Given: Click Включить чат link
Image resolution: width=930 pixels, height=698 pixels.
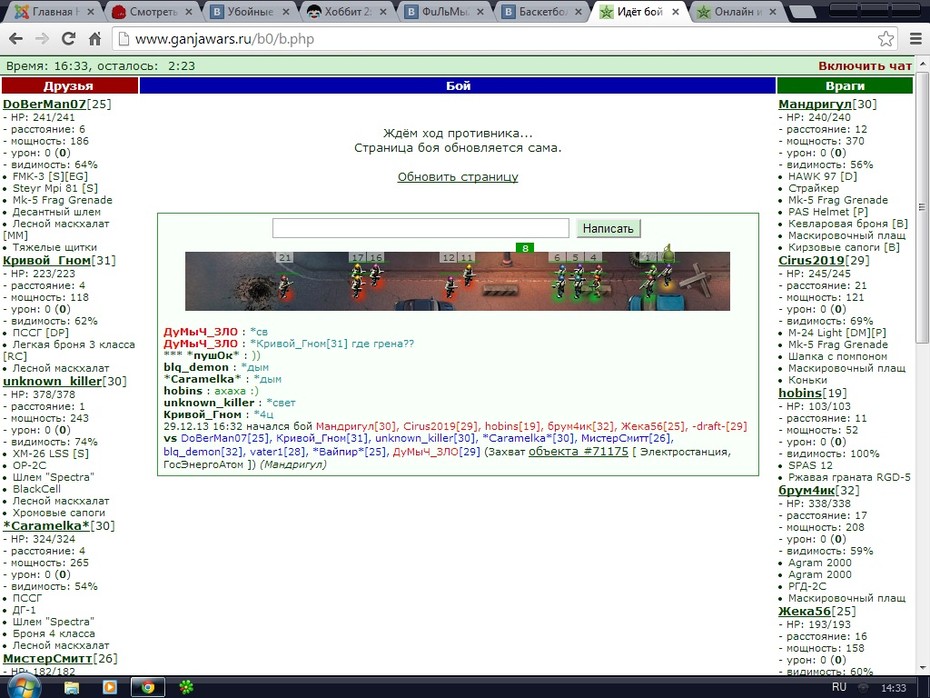Looking at the screenshot, I should 865,66.
